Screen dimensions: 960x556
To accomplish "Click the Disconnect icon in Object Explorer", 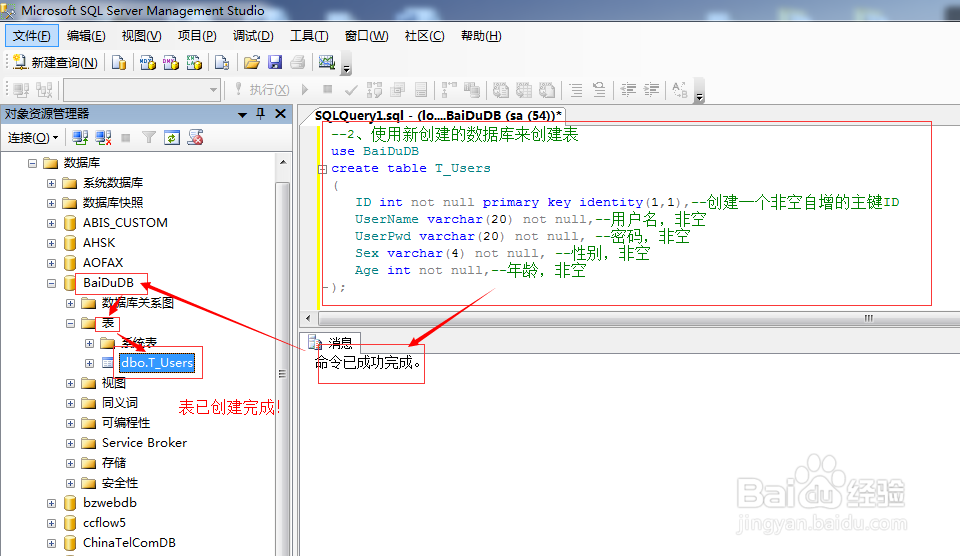I will click(103, 138).
